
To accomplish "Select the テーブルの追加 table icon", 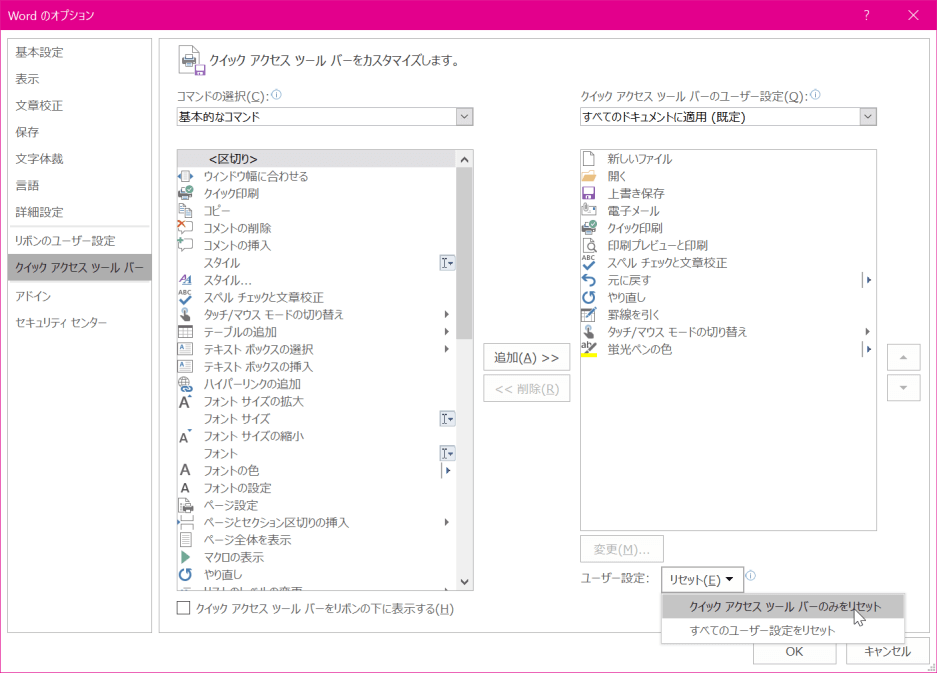I will click(185, 332).
